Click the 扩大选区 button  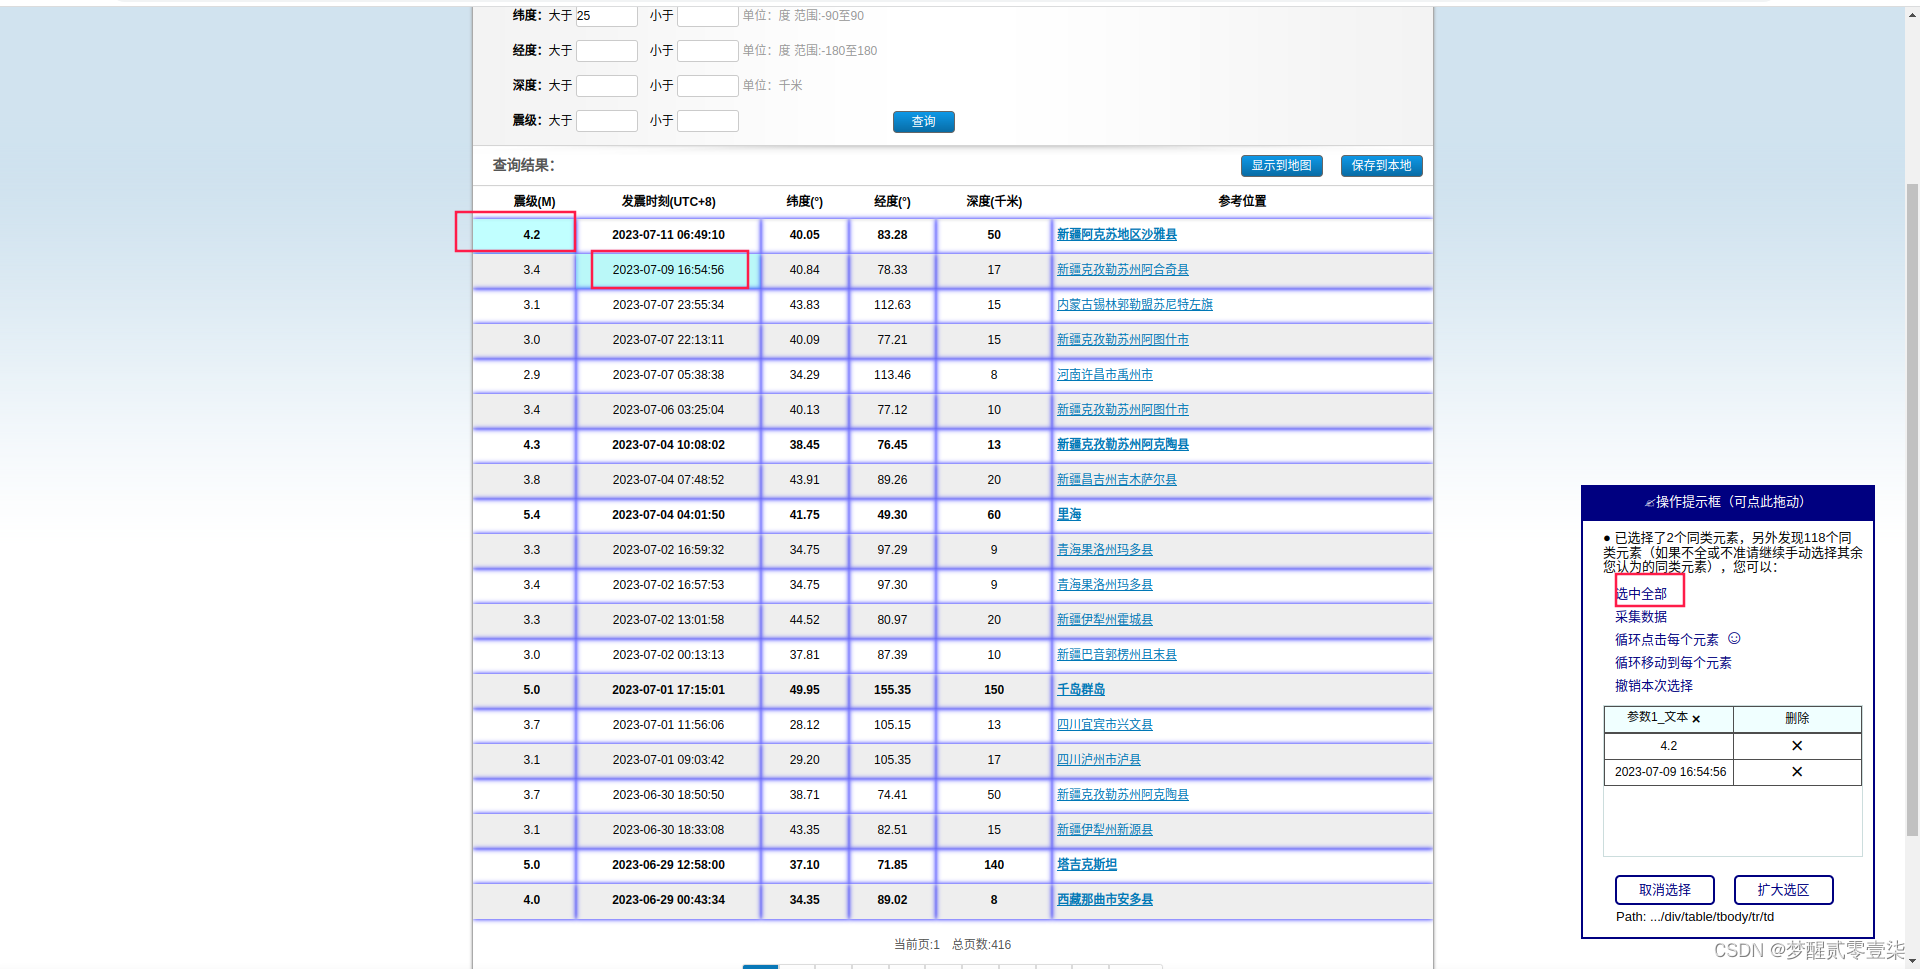[x=1783, y=890]
